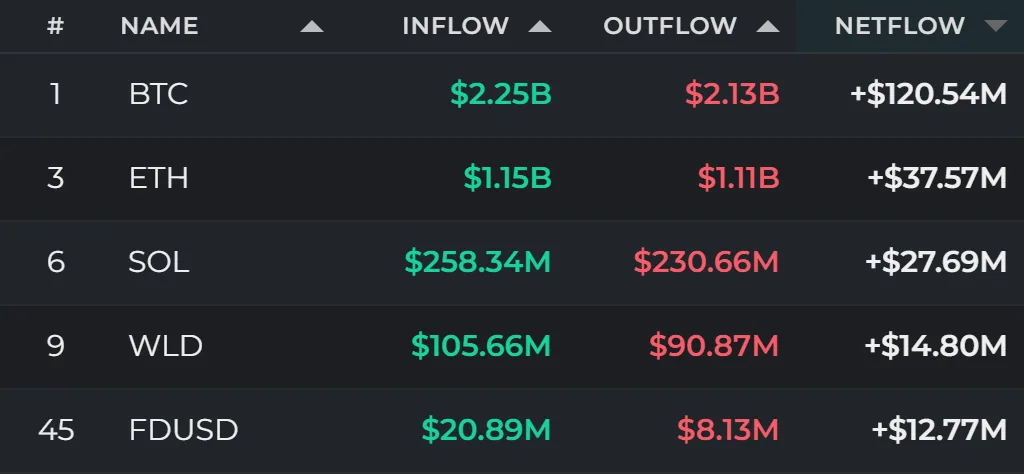
Task: Click SOL outflow value $230.66M
Action: [707, 262]
